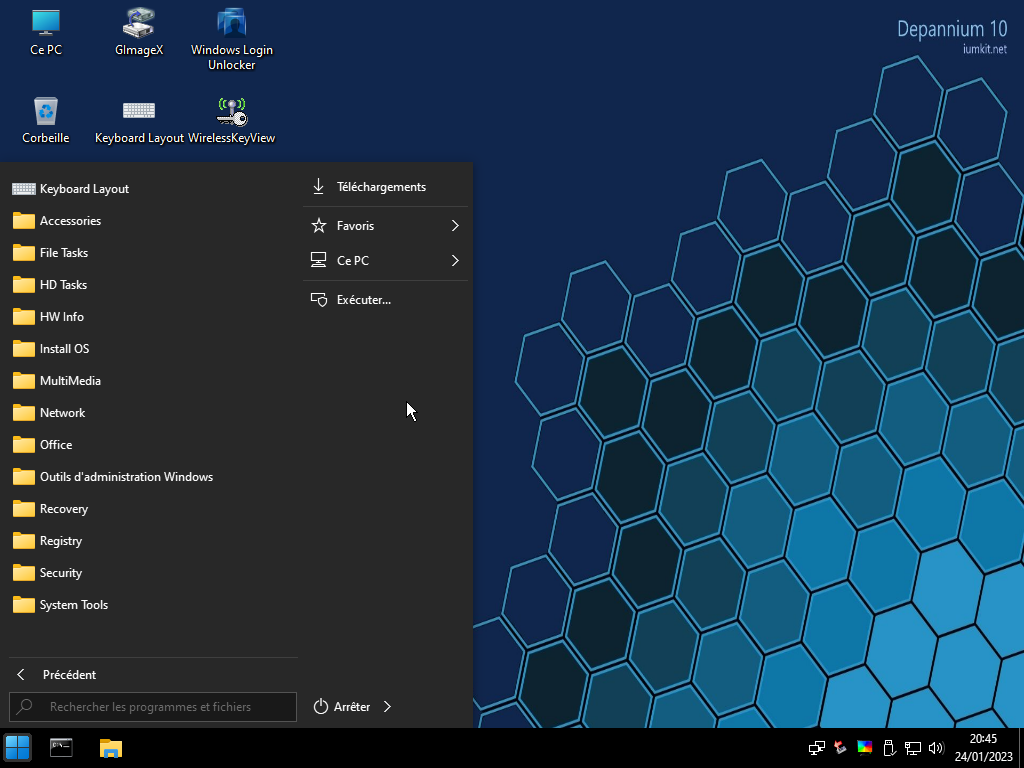Select Ce PC start menu entry
Viewport: 1024px width, 768px height.
(x=385, y=261)
